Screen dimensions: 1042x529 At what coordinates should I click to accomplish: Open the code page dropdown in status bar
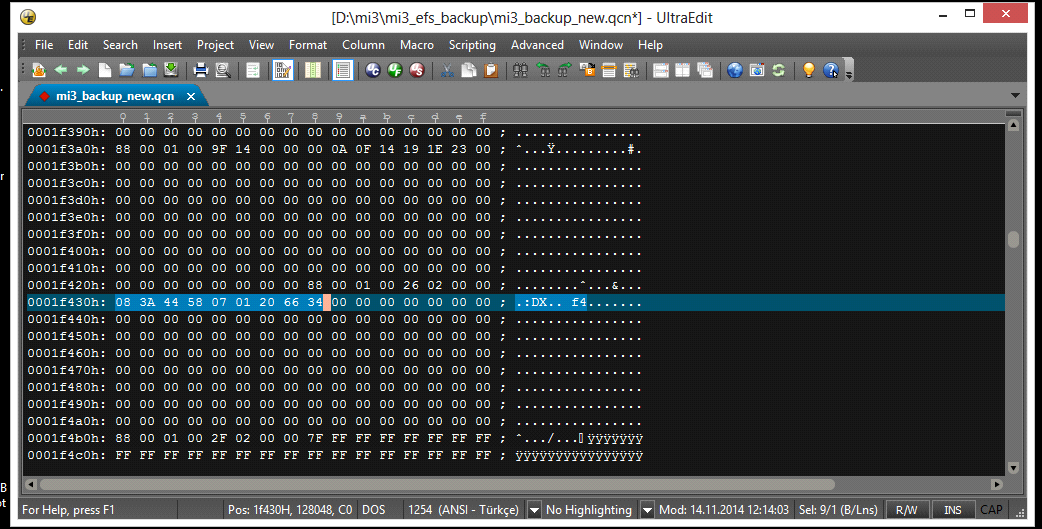coord(533,510)
